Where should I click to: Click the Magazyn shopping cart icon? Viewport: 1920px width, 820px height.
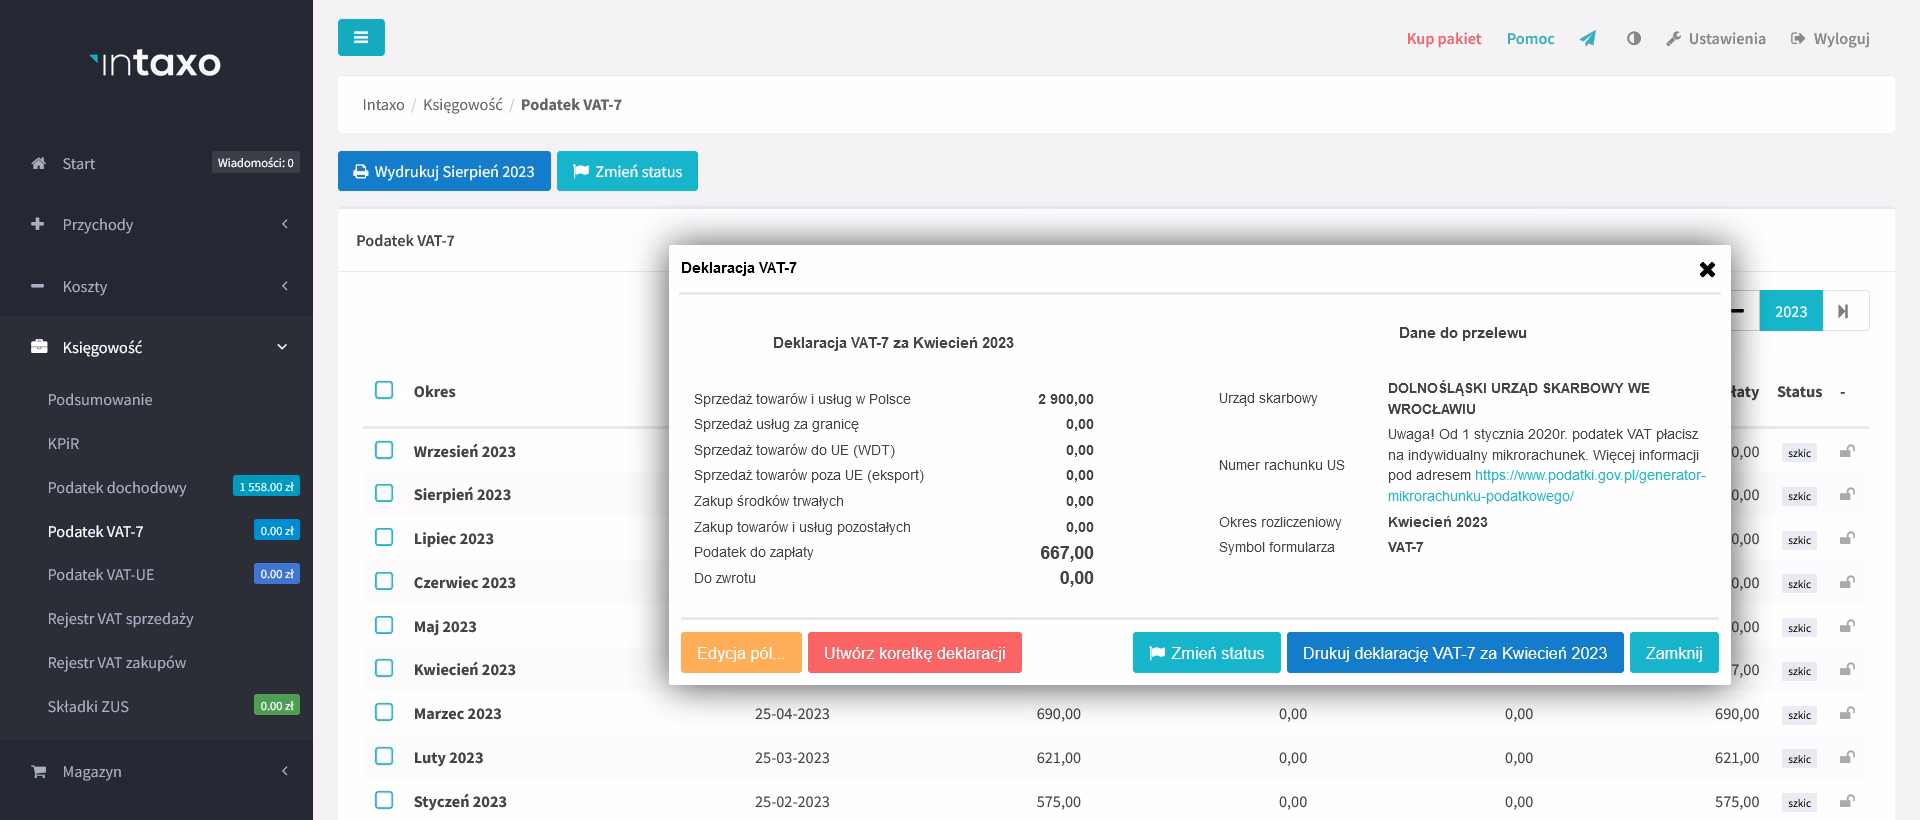point(39,772)
